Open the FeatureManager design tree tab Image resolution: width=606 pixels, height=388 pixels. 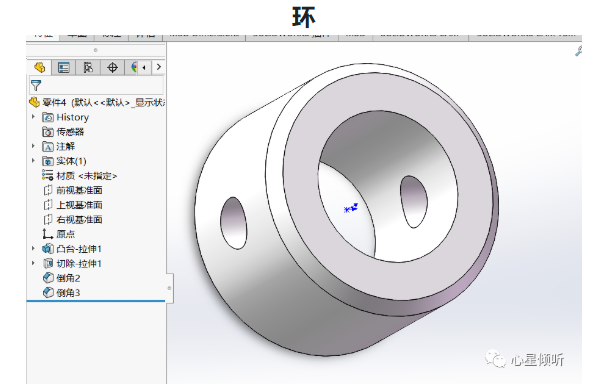pos(39,68)
